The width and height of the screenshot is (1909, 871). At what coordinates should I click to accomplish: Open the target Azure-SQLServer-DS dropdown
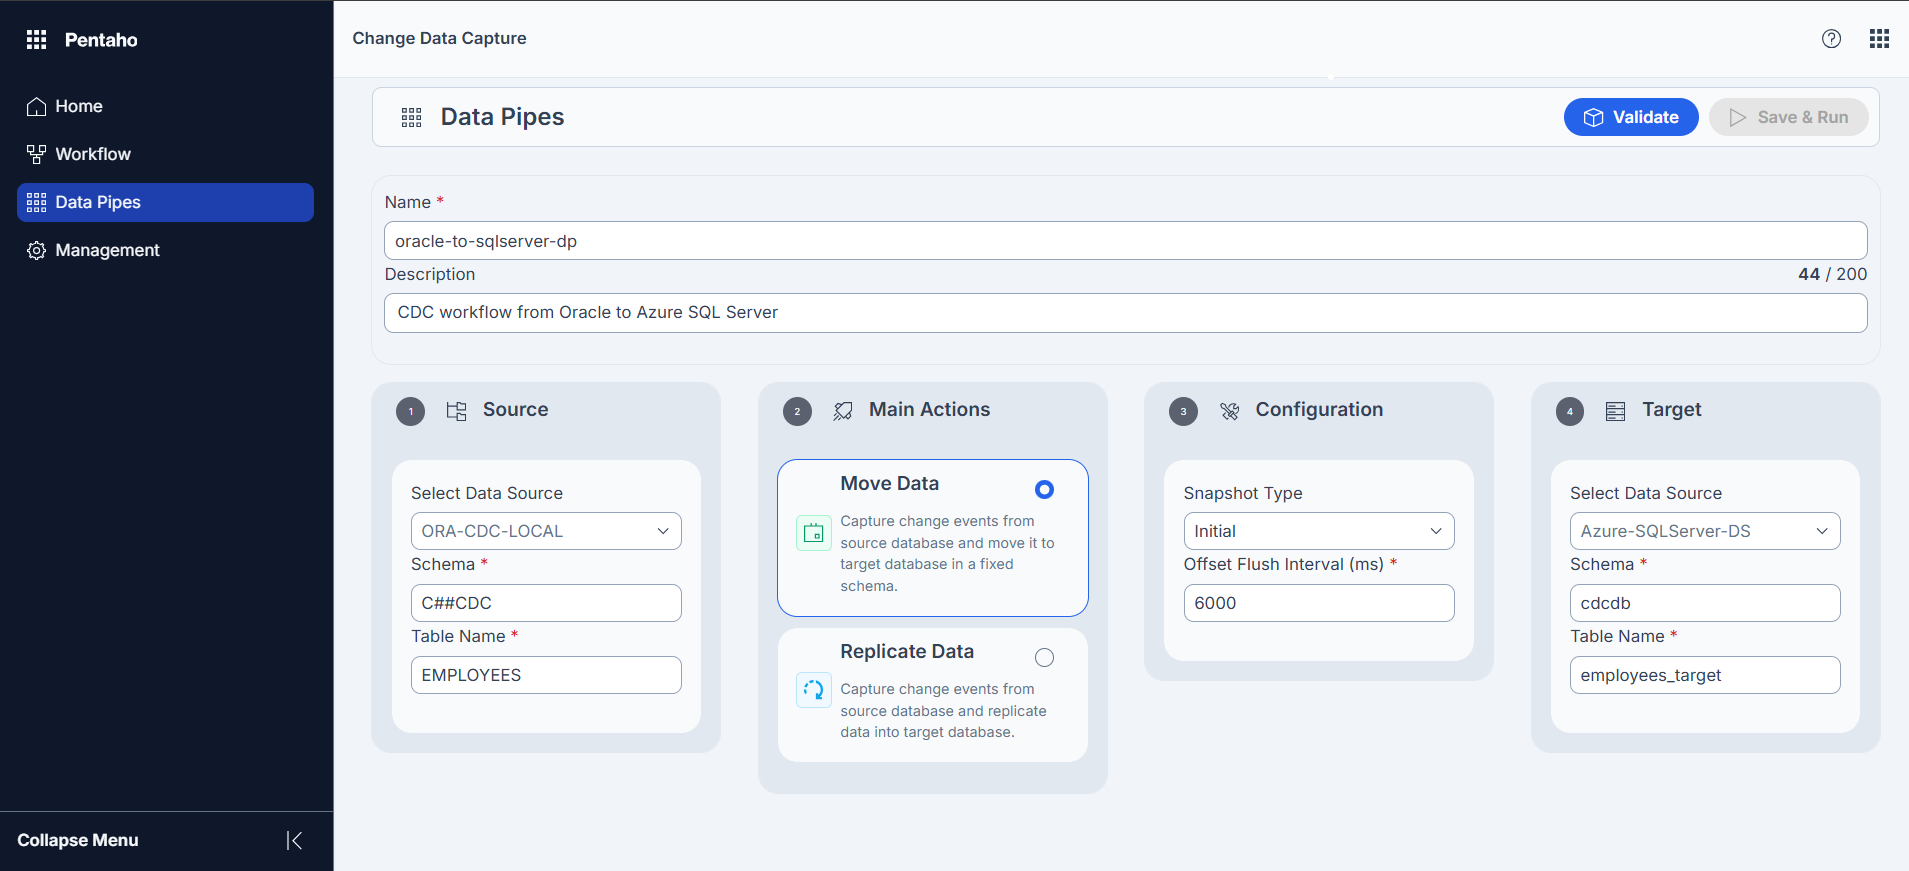pyautogui.click(x=1705, y=531)
